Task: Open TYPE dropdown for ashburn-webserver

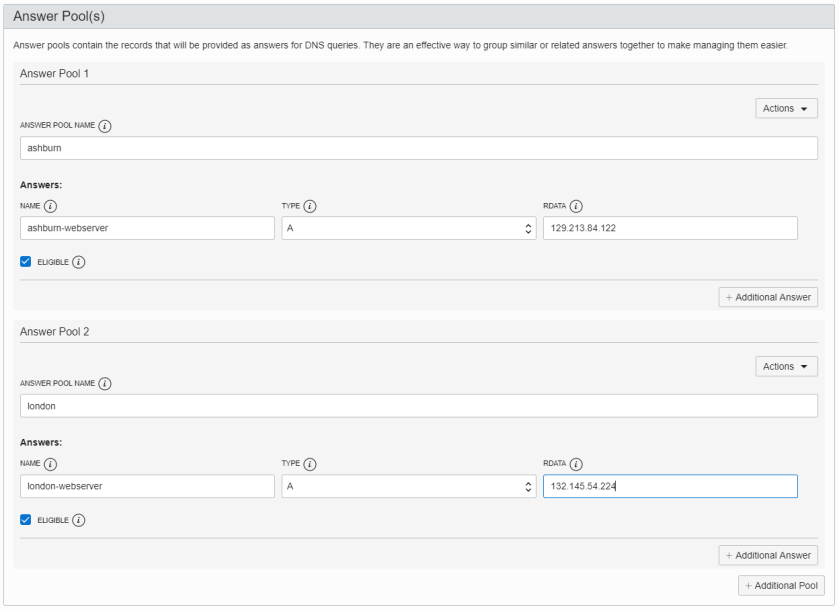Action: 408,229
